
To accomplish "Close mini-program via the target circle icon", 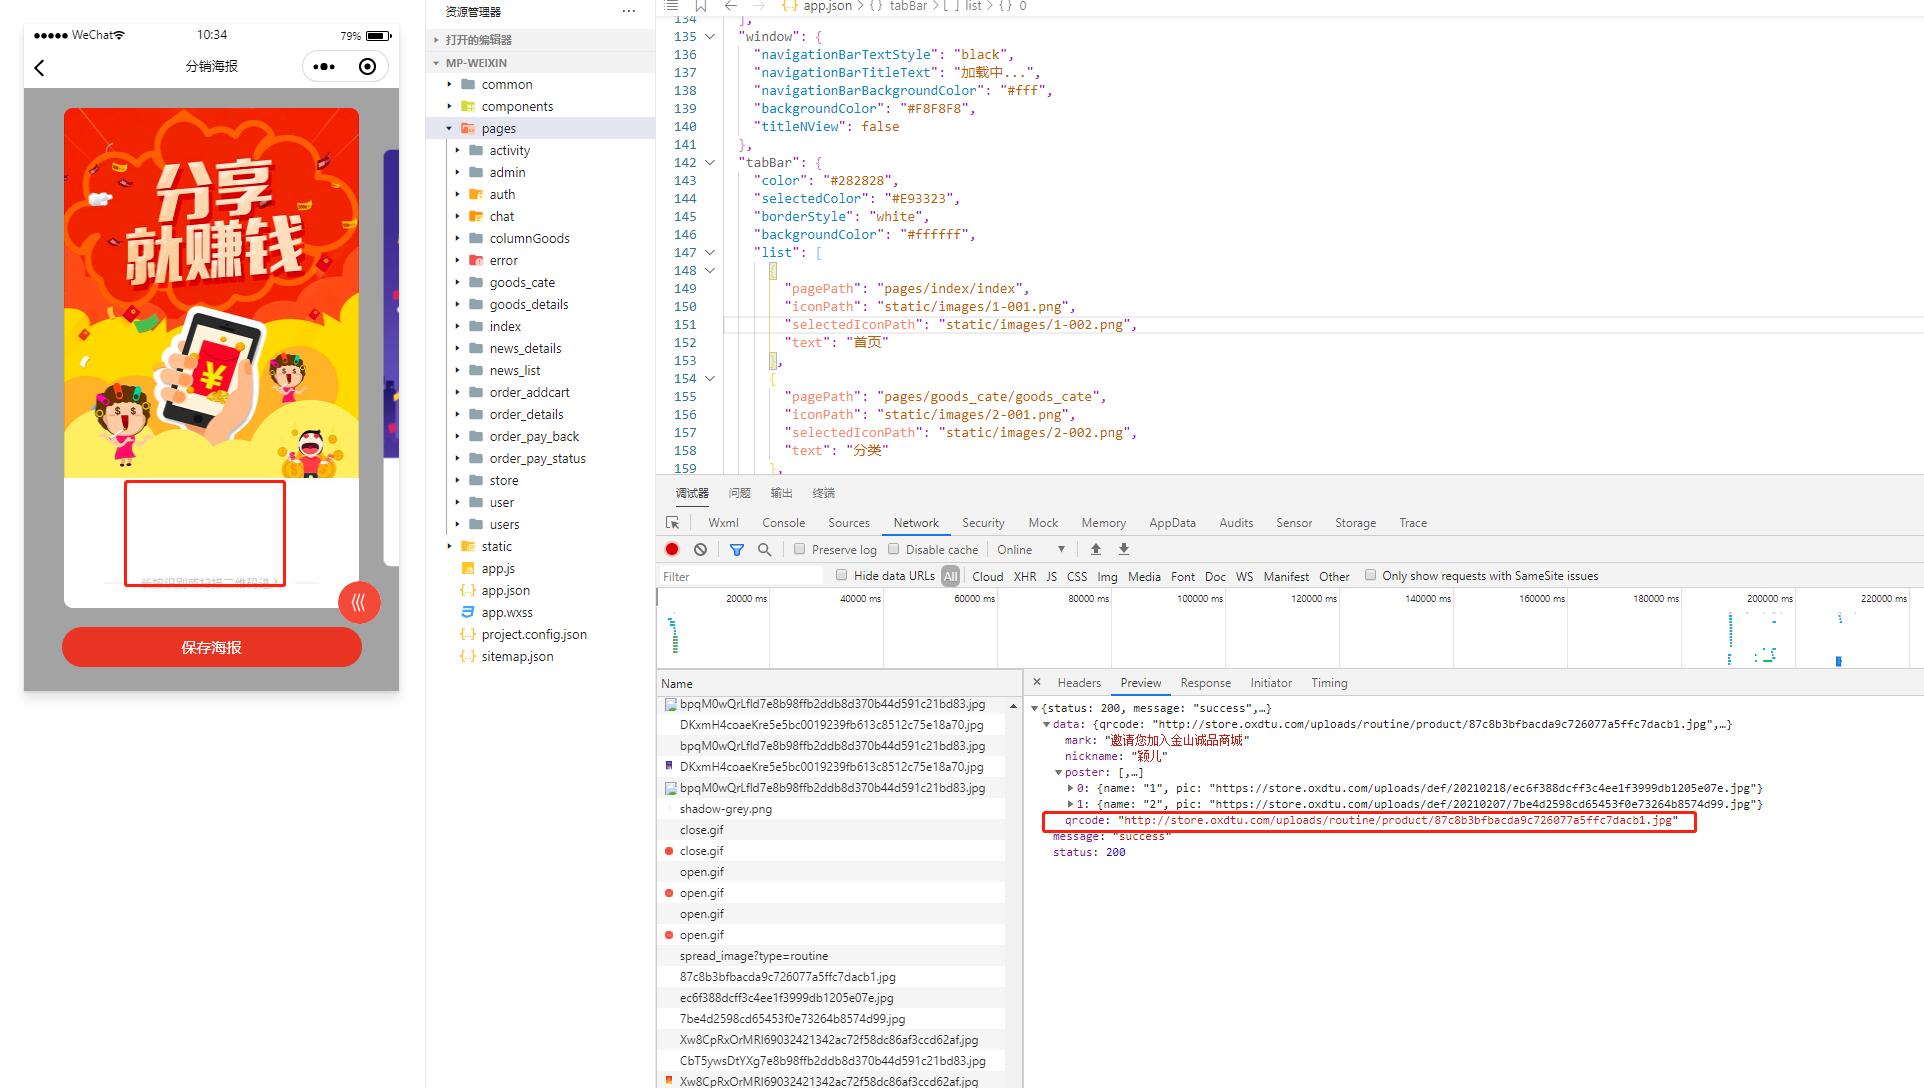I will pos(368,67).
